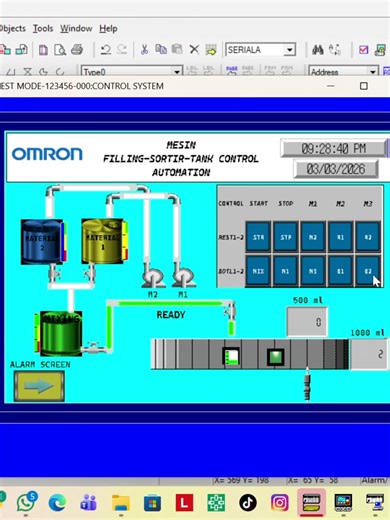Click the M2 pump graphic
Viewport: 390px width, 520px height.
point(153,276)
